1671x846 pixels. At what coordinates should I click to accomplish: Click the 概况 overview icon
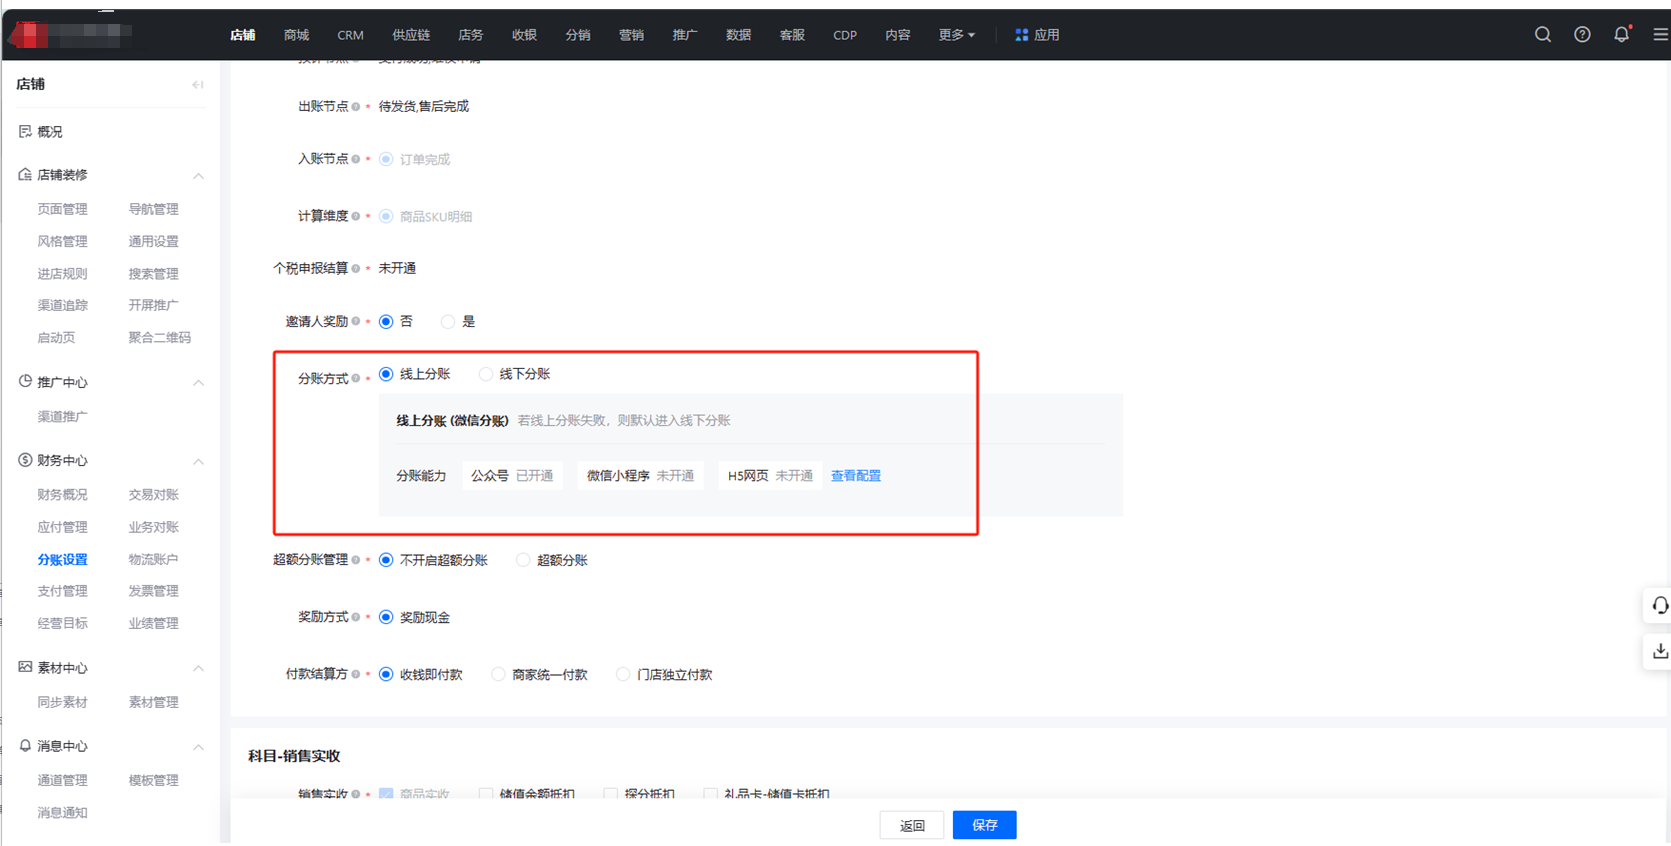coord(25,131)
